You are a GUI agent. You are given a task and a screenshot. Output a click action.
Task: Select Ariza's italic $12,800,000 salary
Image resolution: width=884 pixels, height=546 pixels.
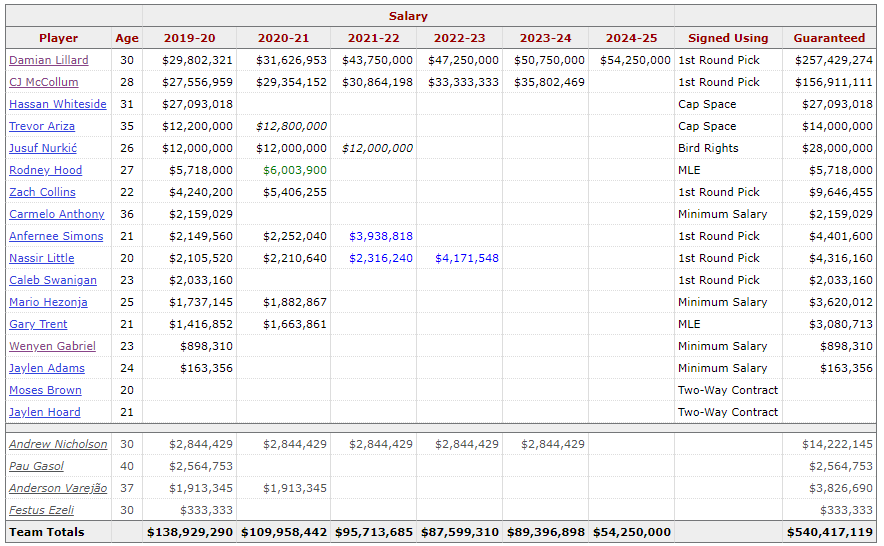pos(291,126)
